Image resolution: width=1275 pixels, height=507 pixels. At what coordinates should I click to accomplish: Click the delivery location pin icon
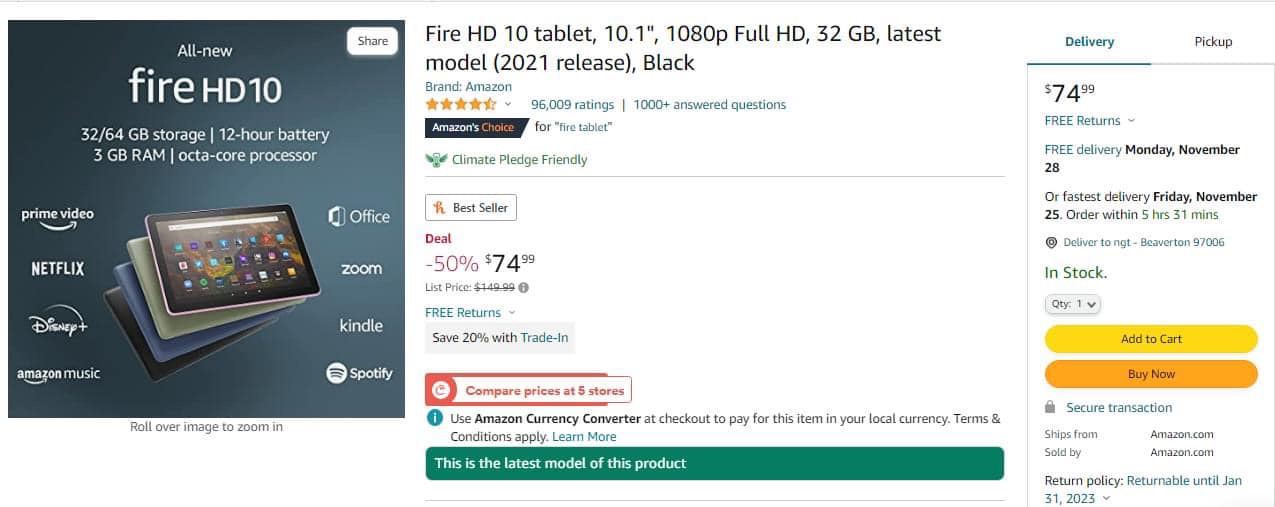(x=1051, y=243)
